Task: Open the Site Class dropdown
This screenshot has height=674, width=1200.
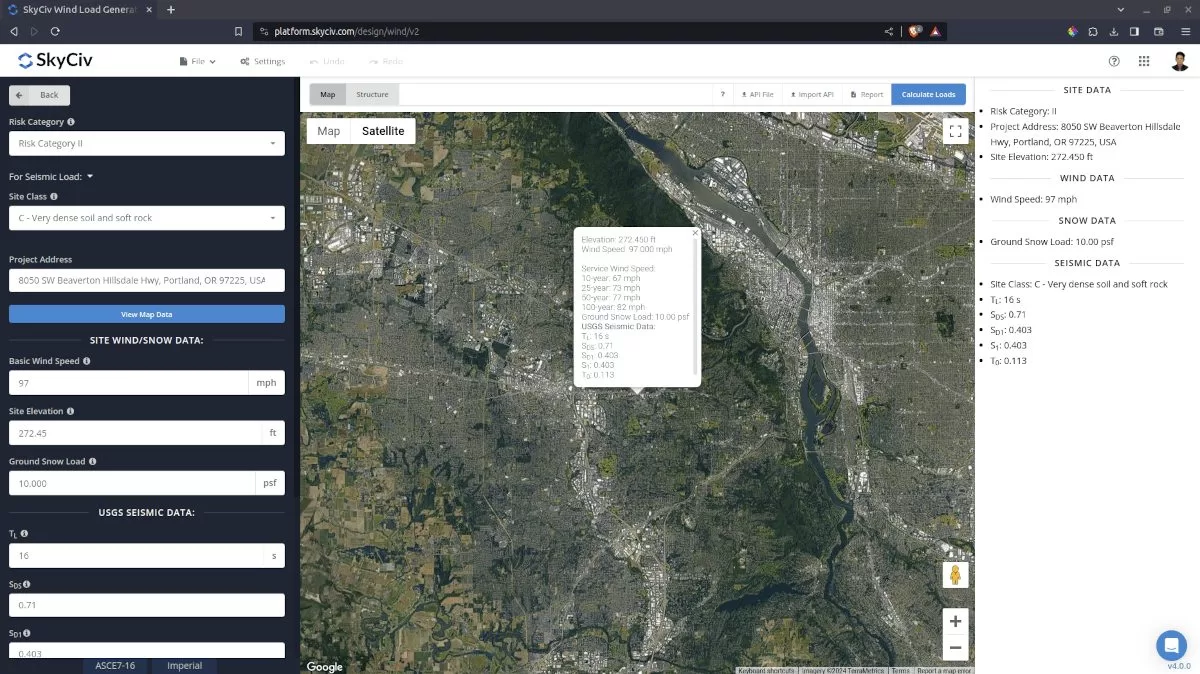Action: pos(146,218)
